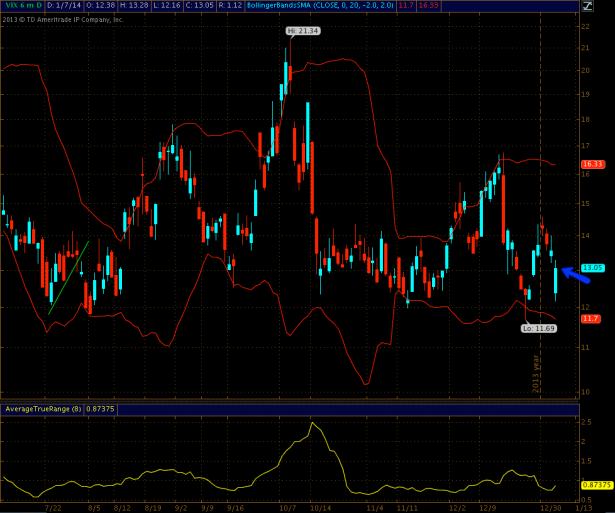
Task: Click the 16.33 upper band price tag
Action: tap(591, 163)
